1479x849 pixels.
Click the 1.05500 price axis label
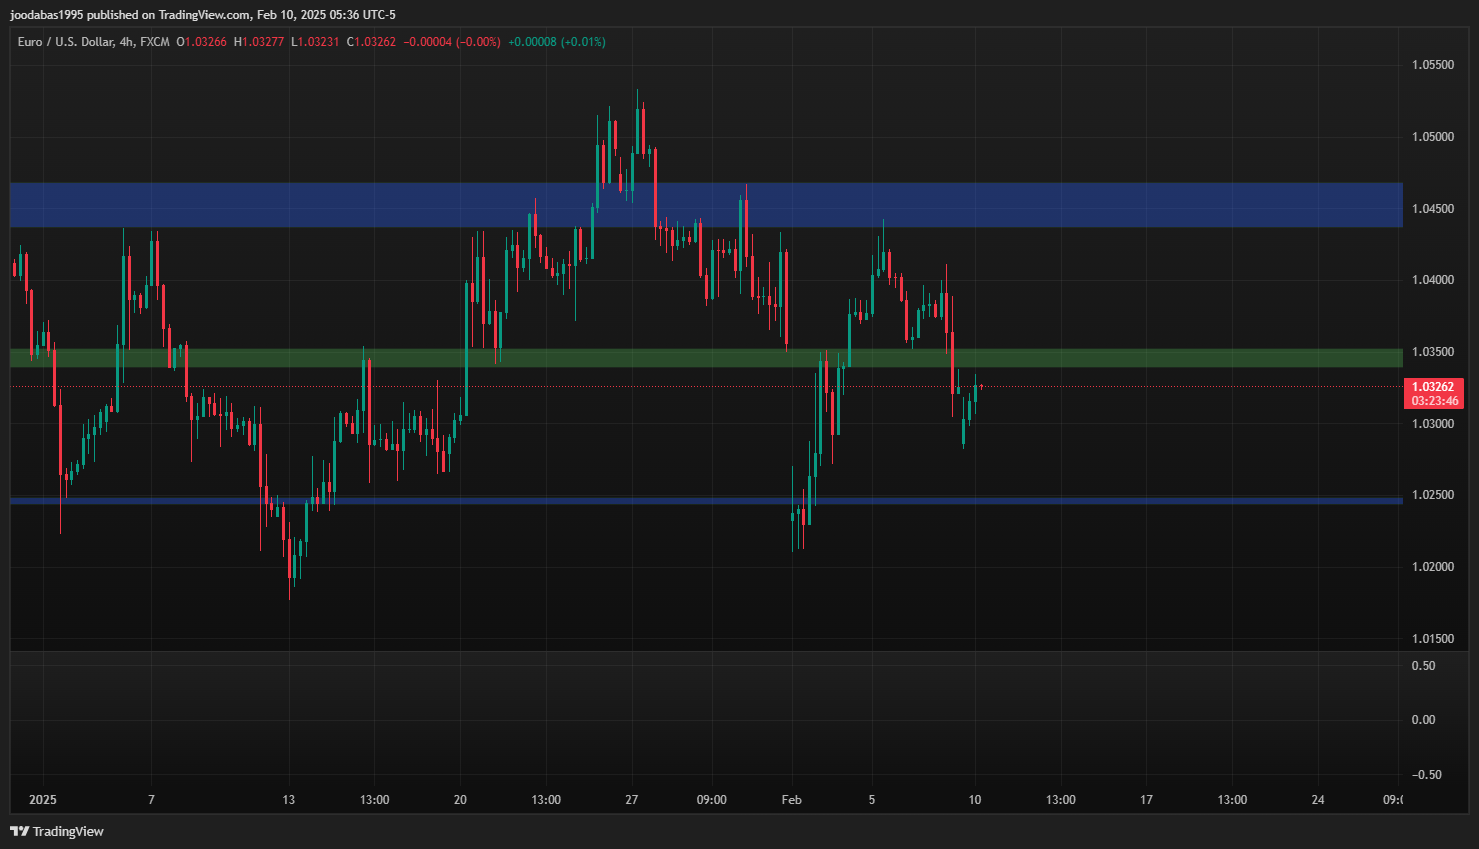click(x=1432, y=65)
